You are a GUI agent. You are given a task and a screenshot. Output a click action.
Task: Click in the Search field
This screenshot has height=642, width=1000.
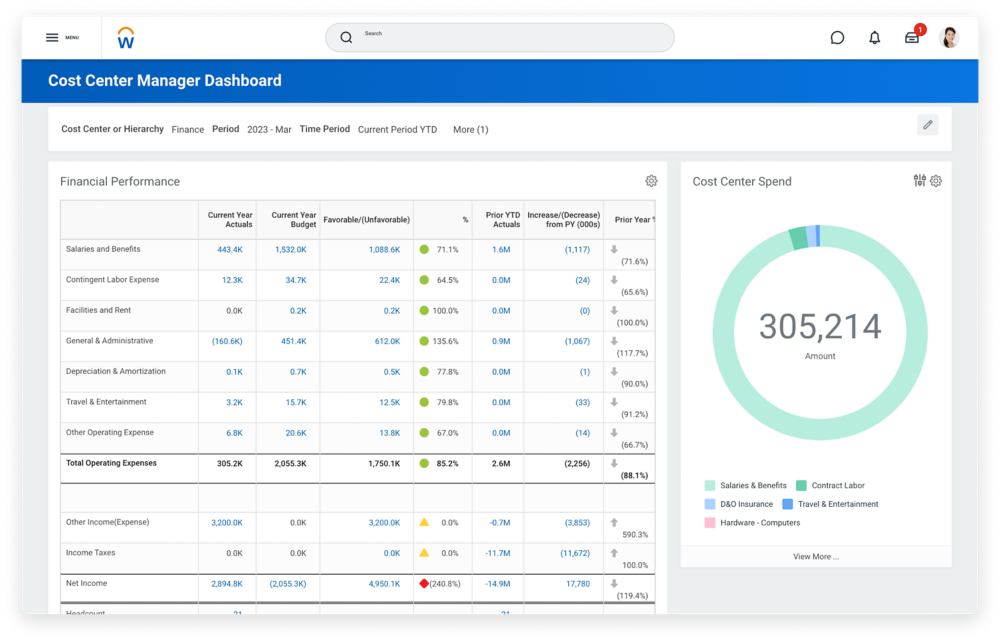coord(500,38)
